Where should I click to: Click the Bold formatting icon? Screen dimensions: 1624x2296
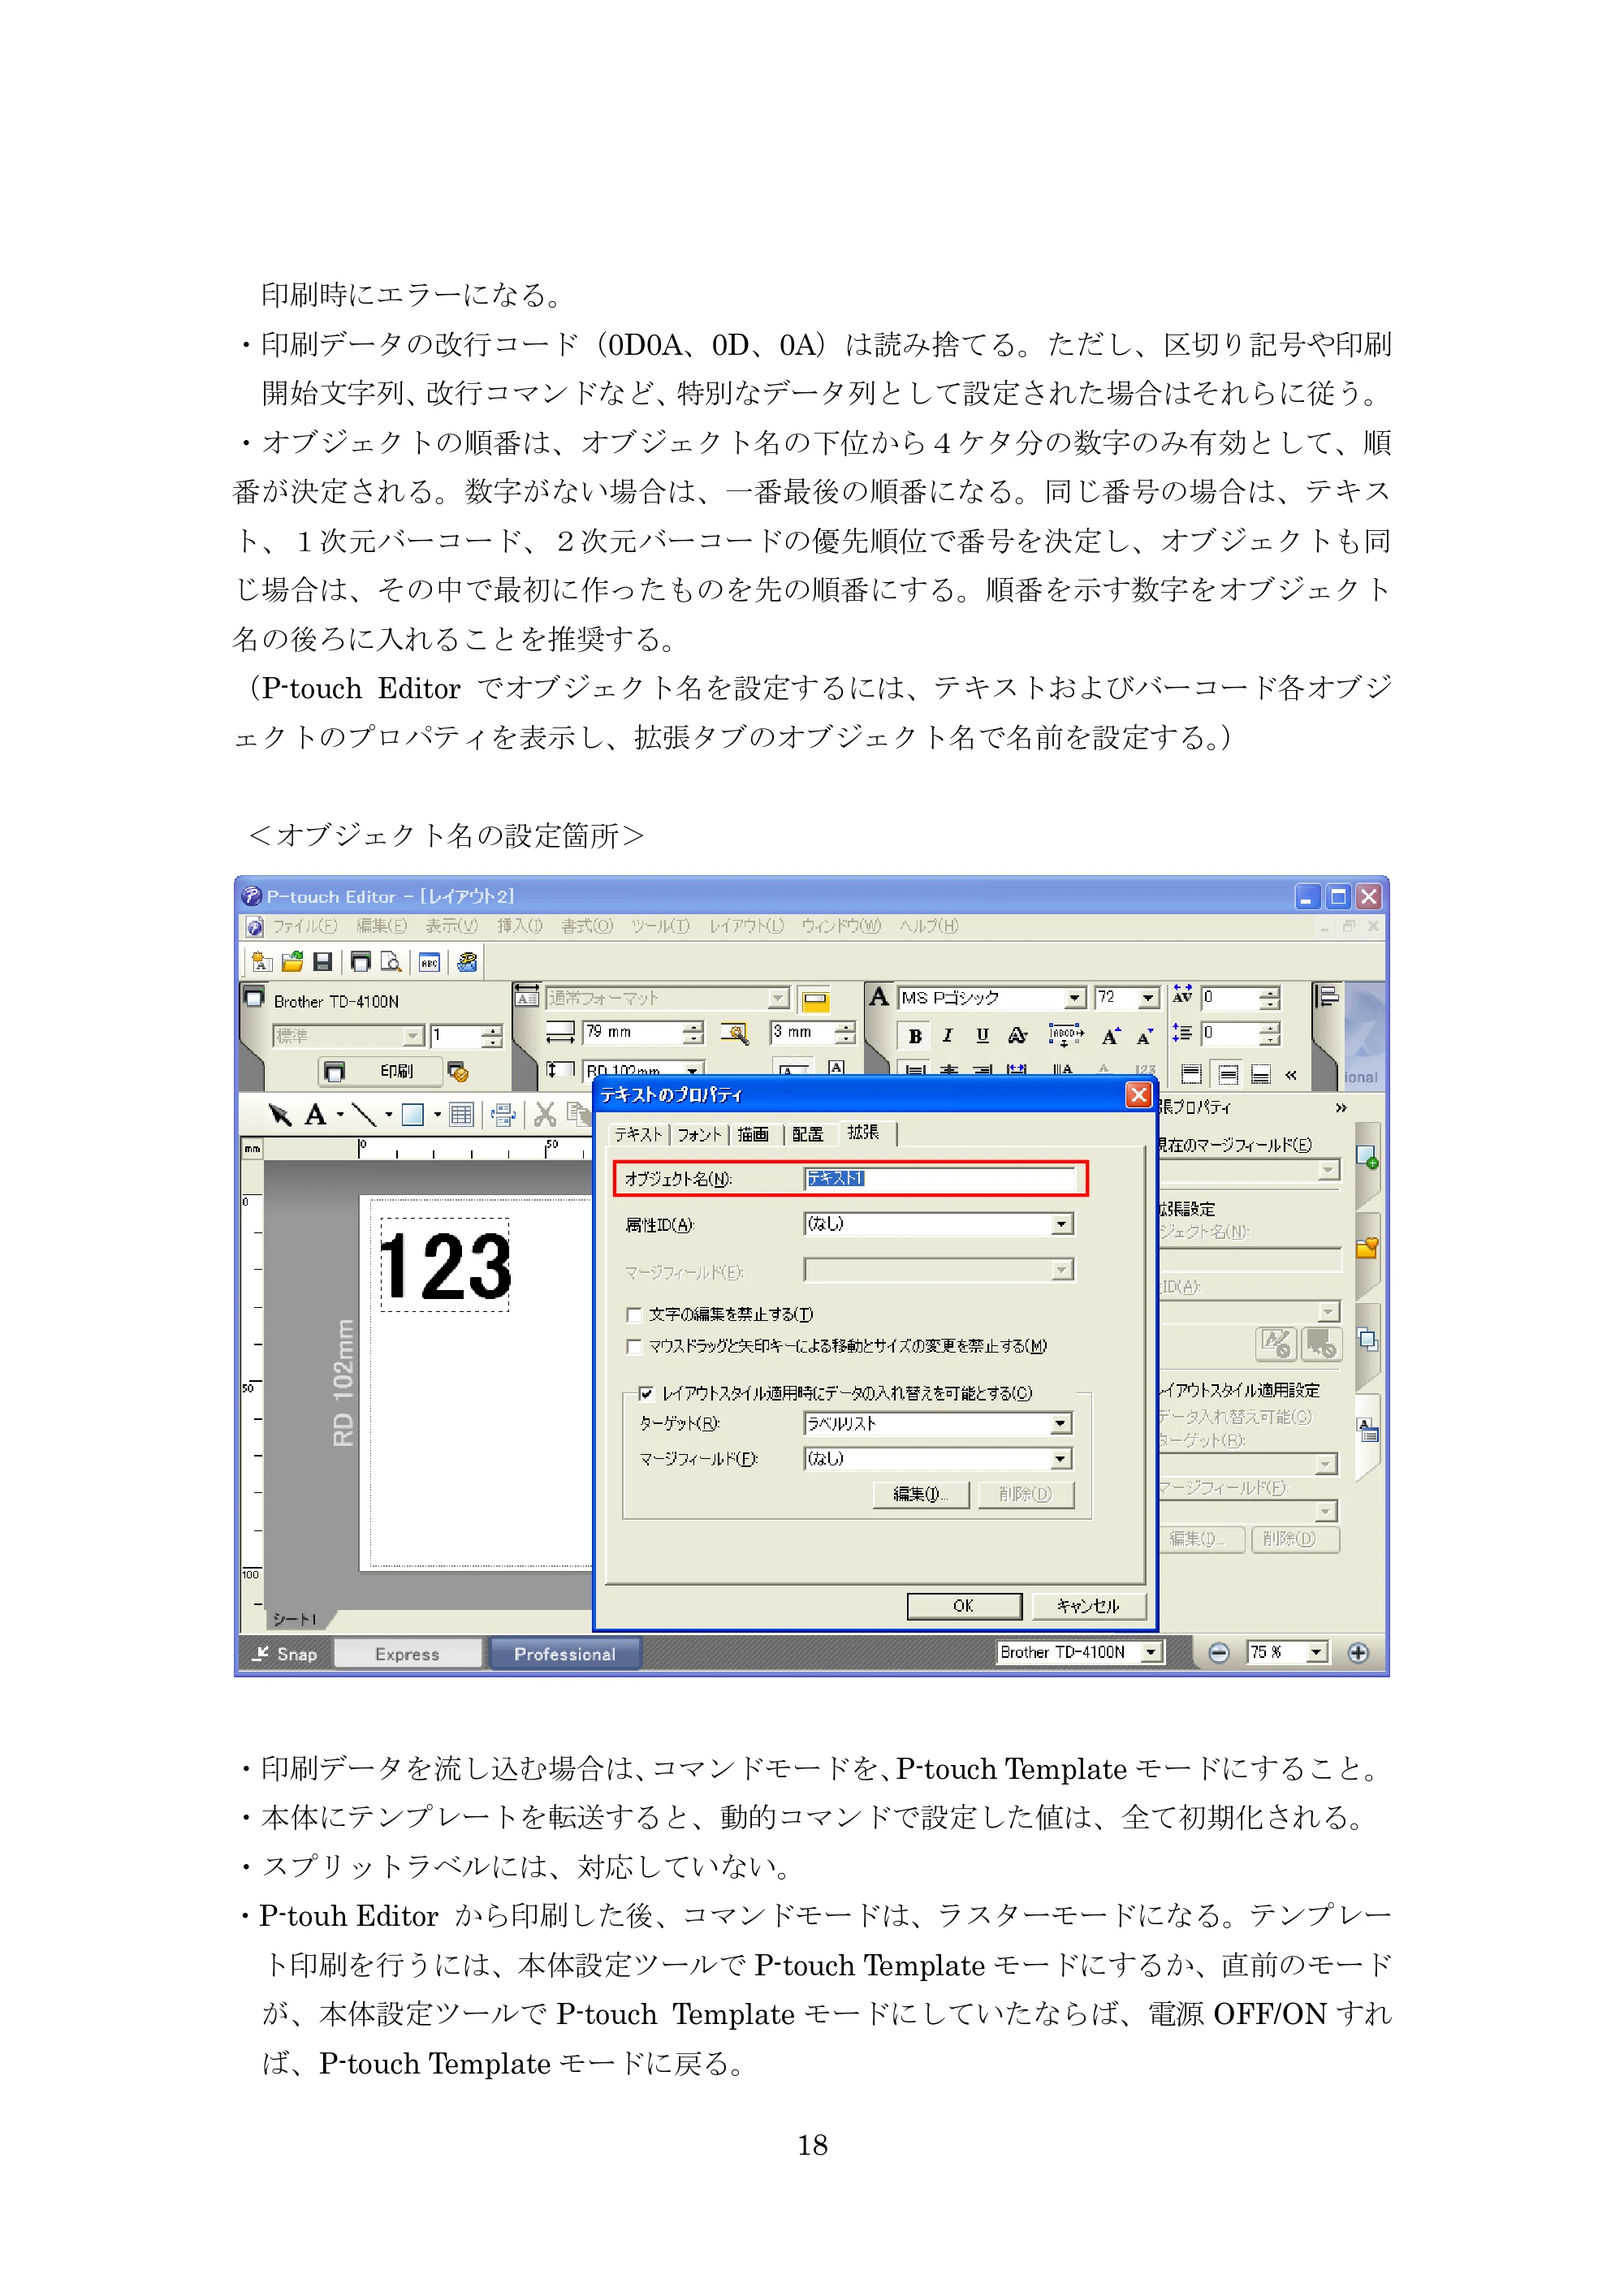(914, 1036)
